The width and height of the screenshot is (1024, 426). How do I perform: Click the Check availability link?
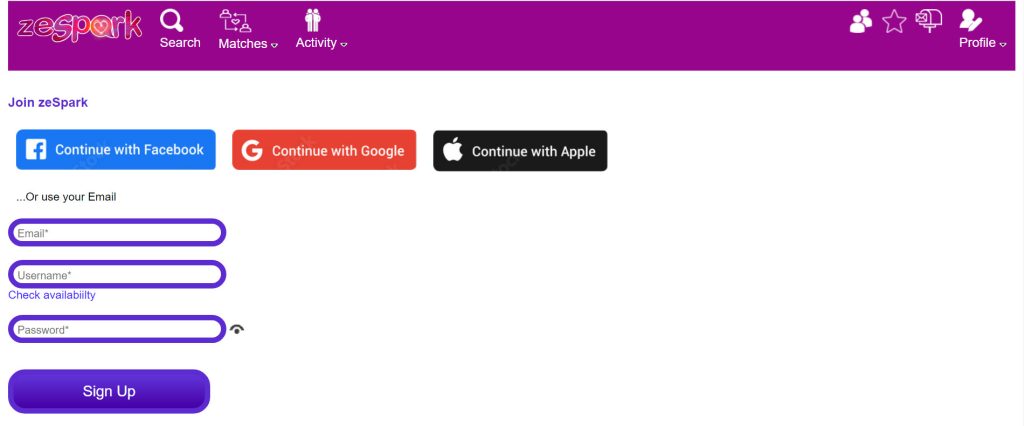tap(52, 295)
